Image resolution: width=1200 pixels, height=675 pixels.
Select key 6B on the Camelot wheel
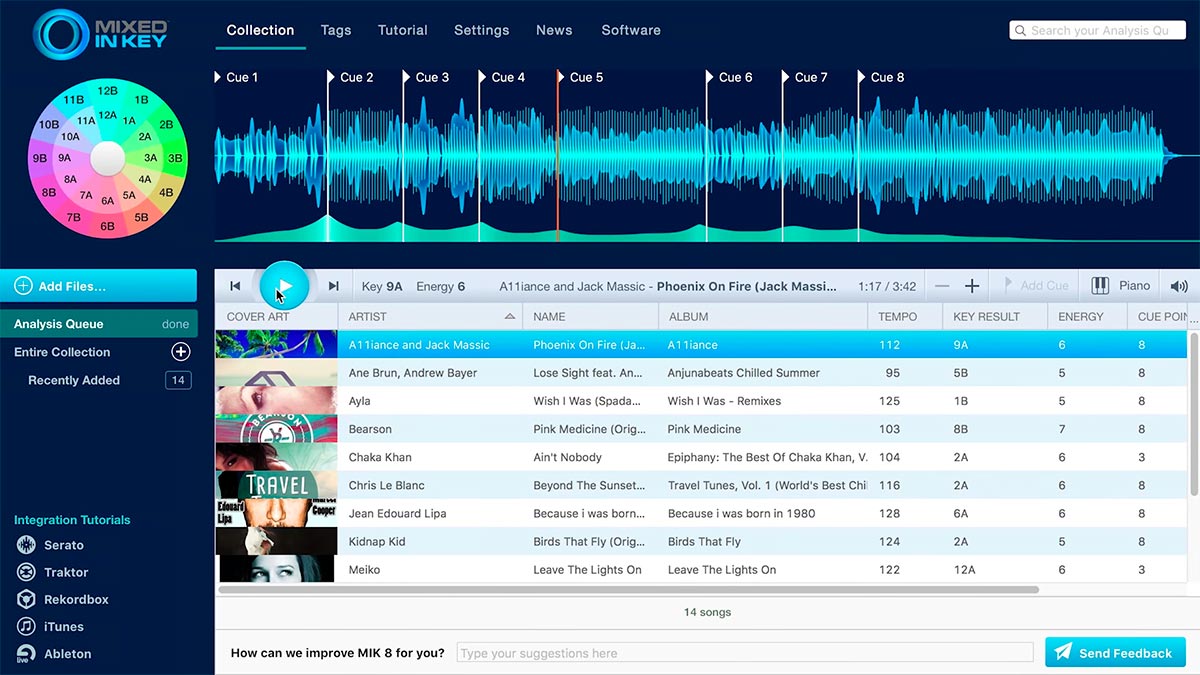tap(107, 226)
